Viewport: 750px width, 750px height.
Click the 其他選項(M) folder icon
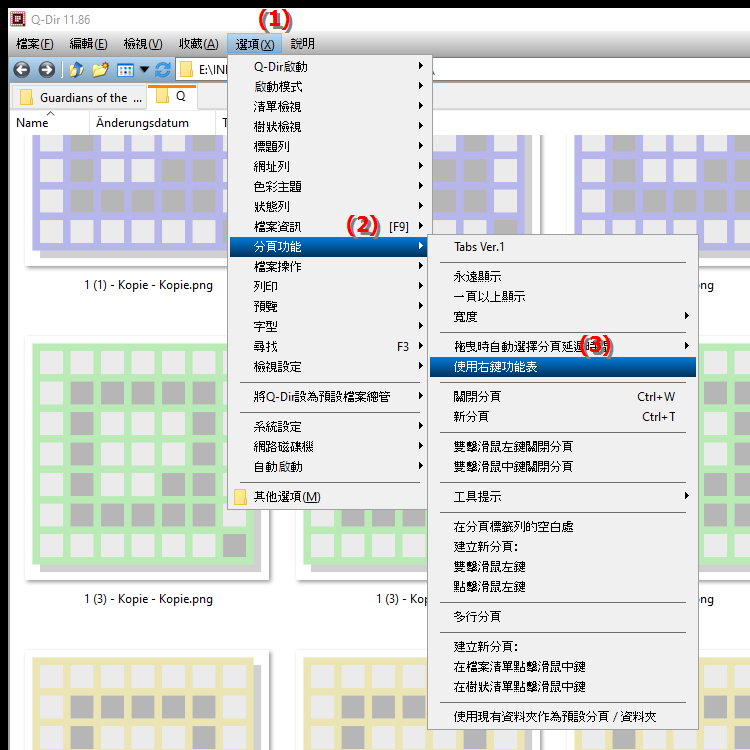(240, 497)
